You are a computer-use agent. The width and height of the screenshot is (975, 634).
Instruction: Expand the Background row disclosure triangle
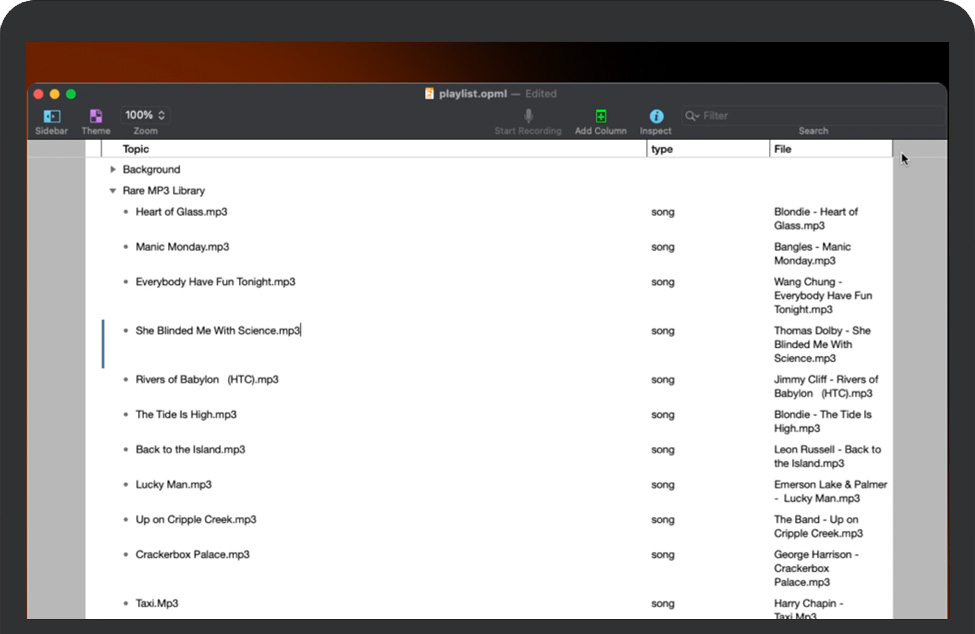[113, 170]
